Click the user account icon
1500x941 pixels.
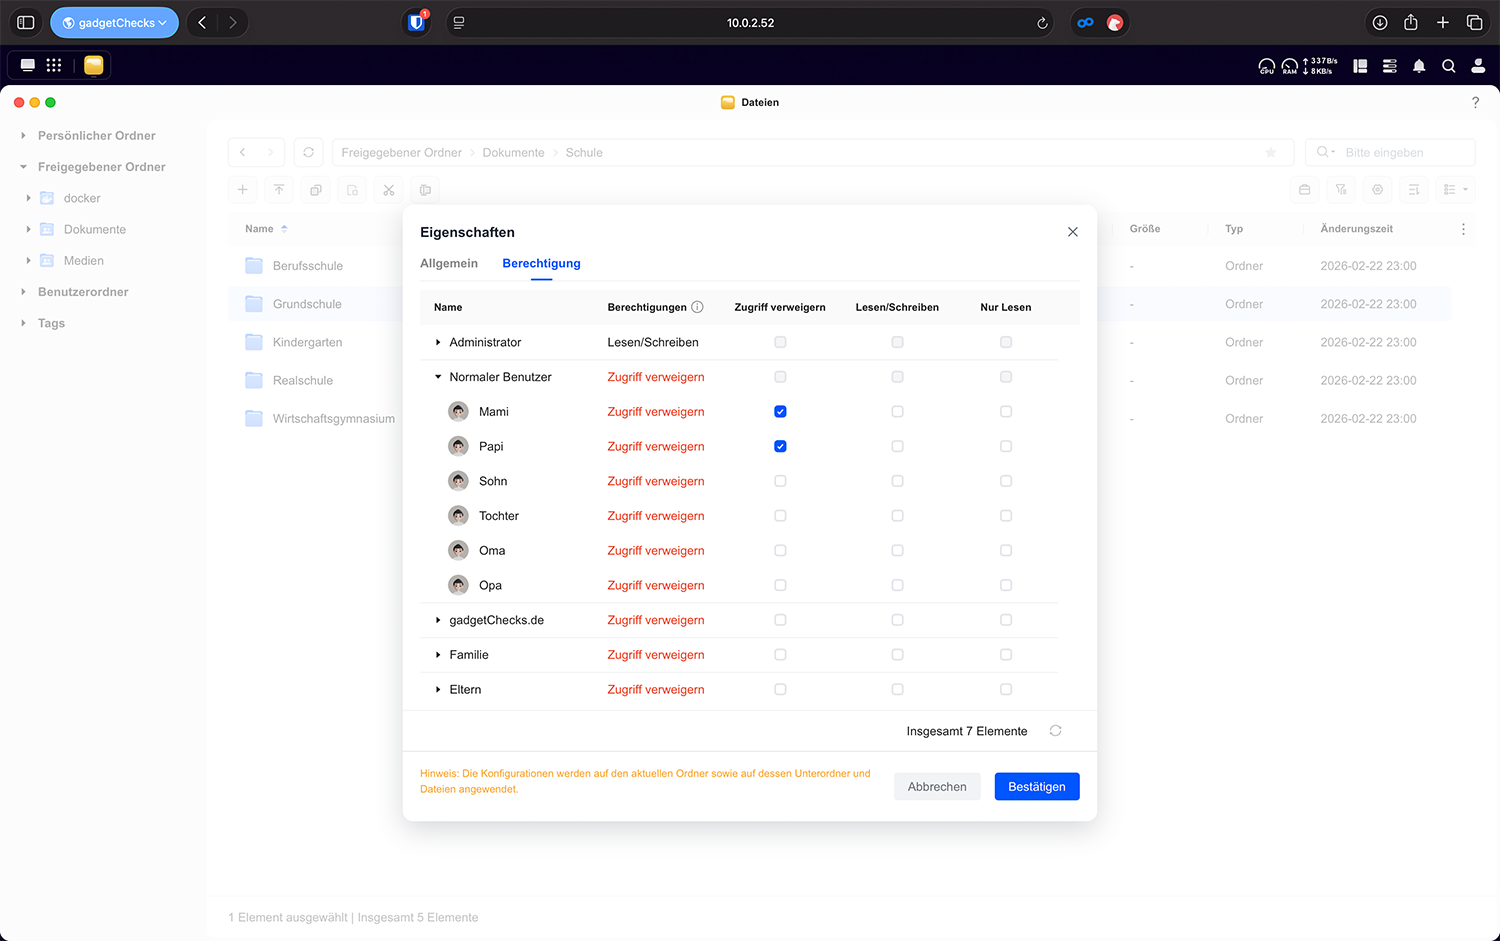point(1478,66)
